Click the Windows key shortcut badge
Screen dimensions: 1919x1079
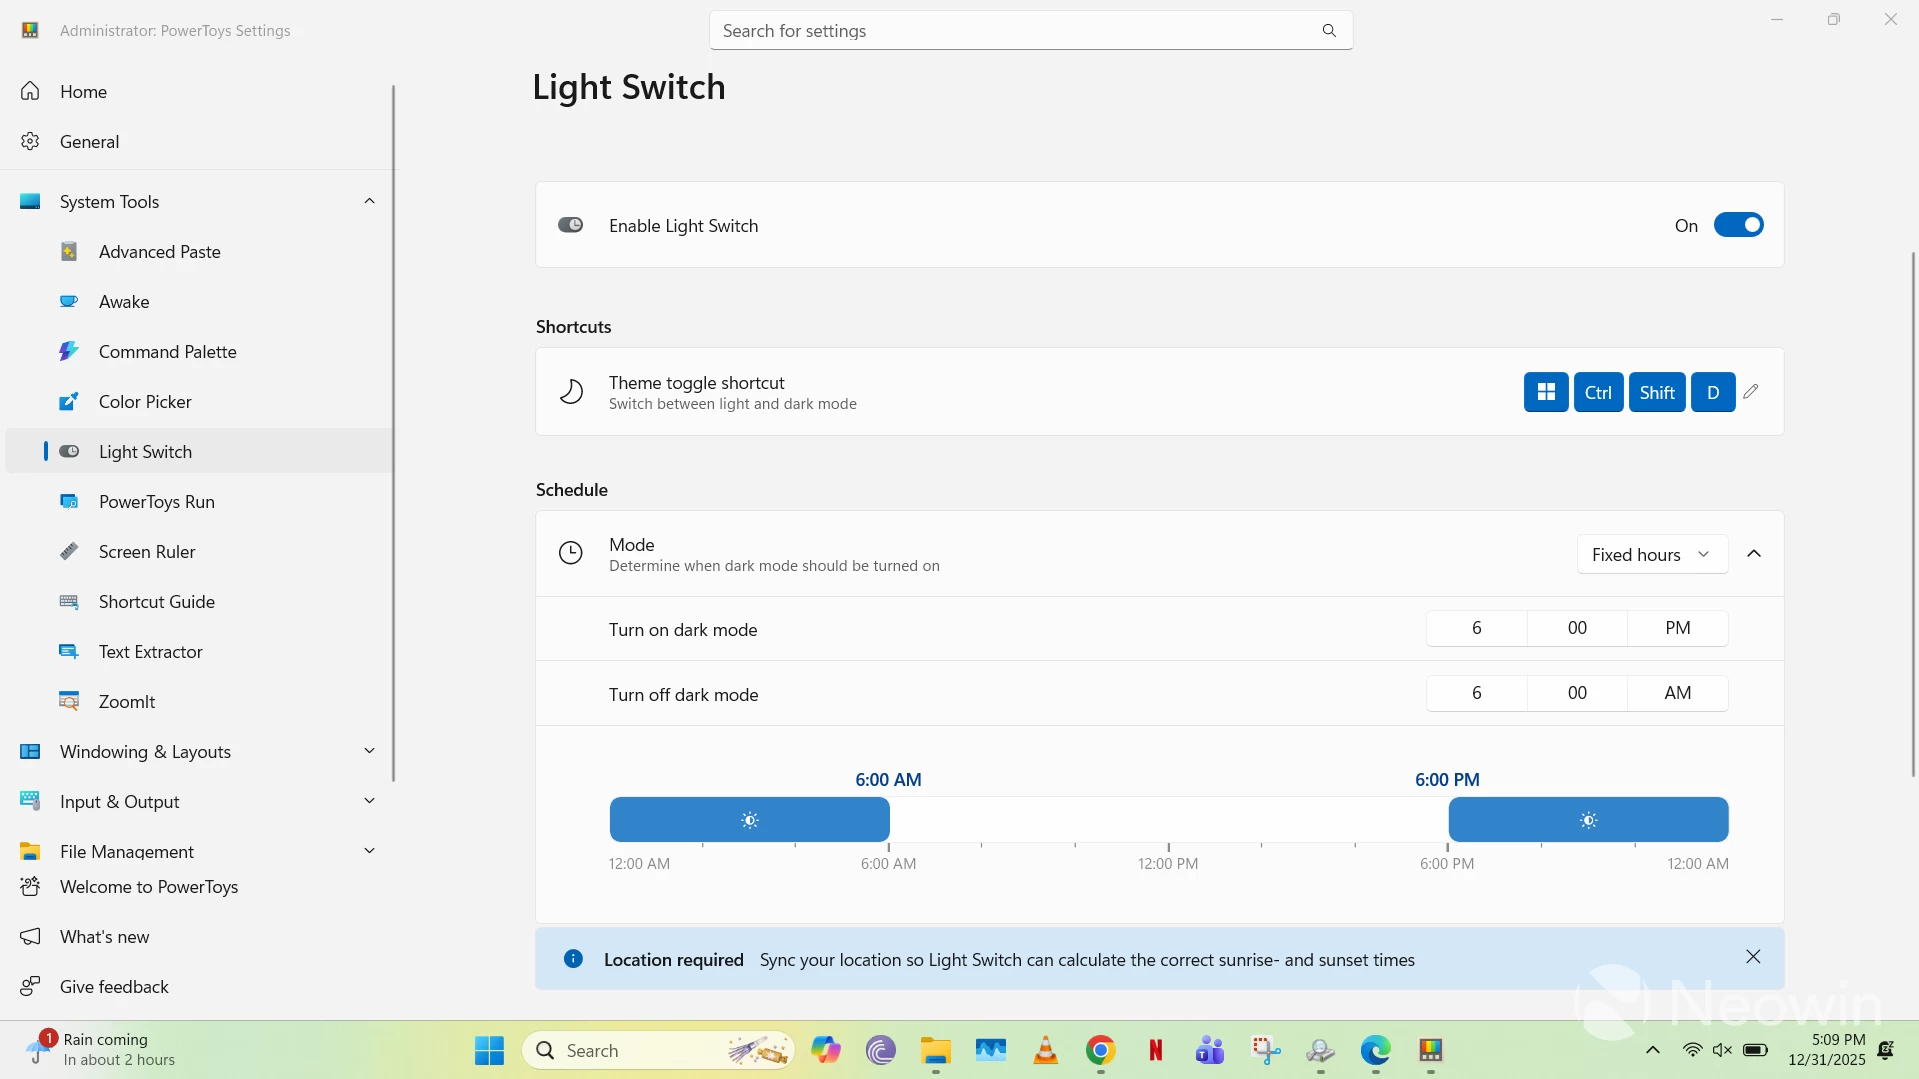point(1546,392)
